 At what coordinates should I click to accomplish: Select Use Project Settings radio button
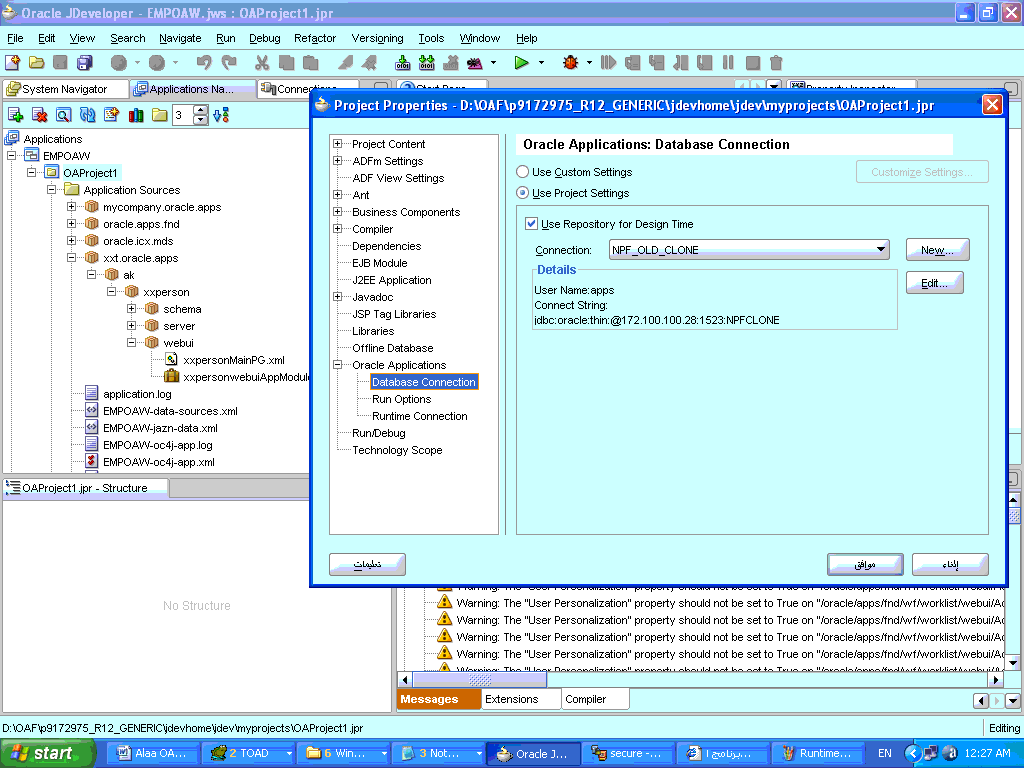point(522,193)
